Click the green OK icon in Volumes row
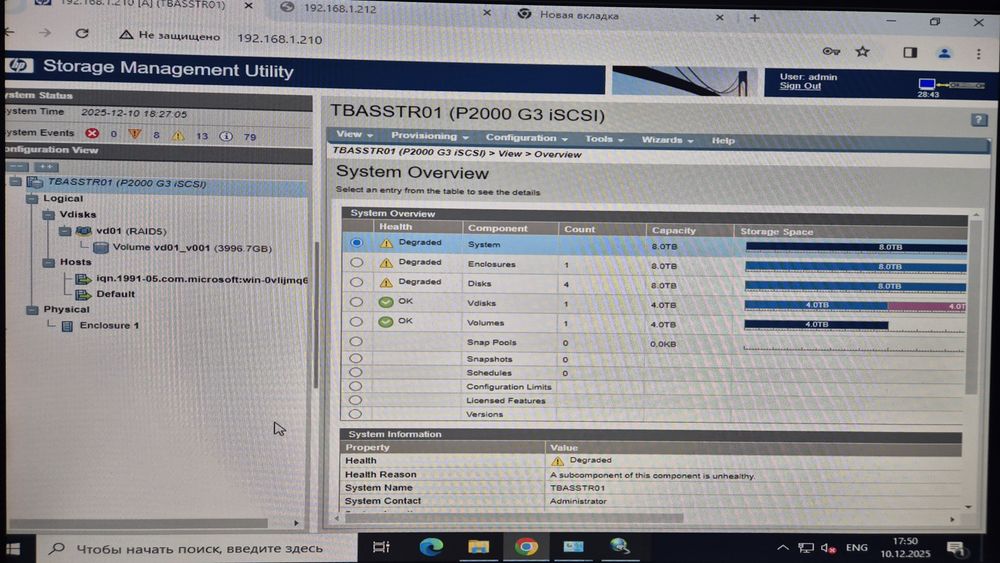 pyautogui.click(x=385, y=321)
